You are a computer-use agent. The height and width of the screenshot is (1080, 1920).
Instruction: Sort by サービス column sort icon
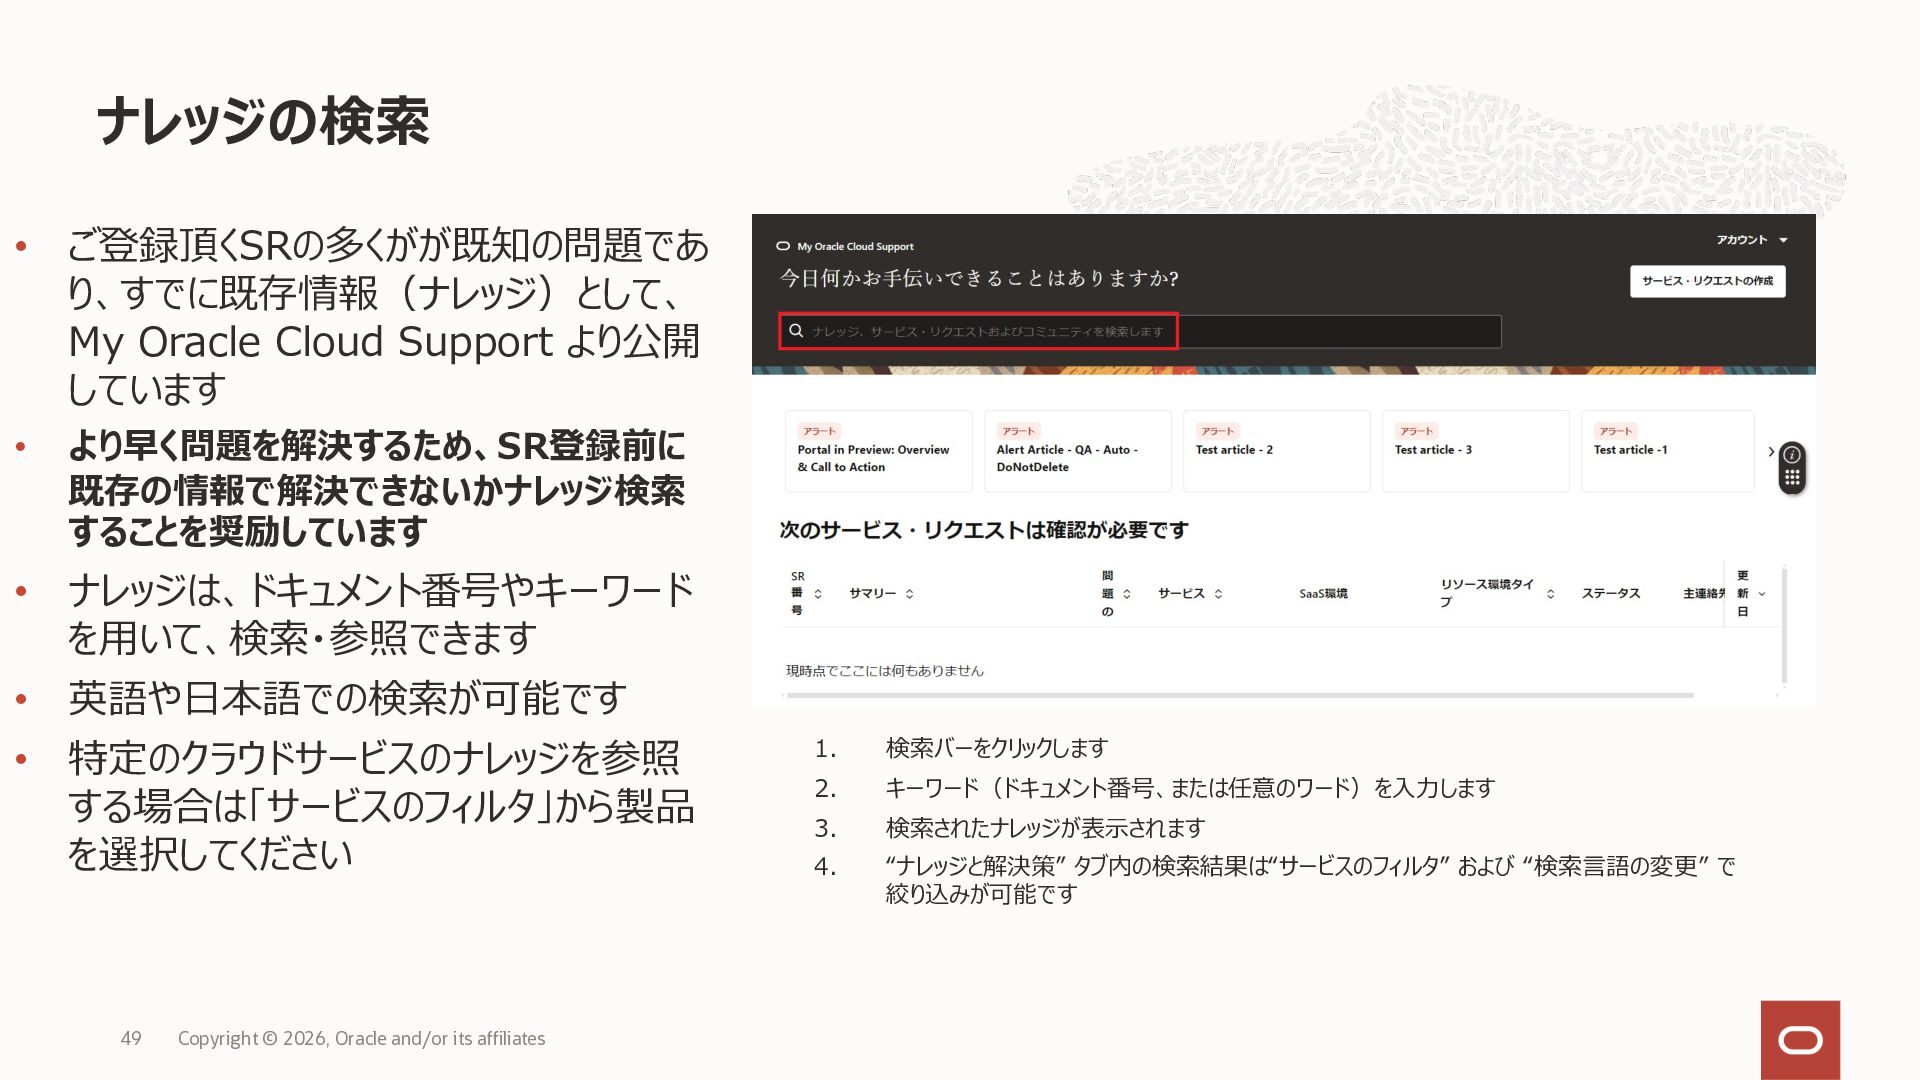[1218, 594]
